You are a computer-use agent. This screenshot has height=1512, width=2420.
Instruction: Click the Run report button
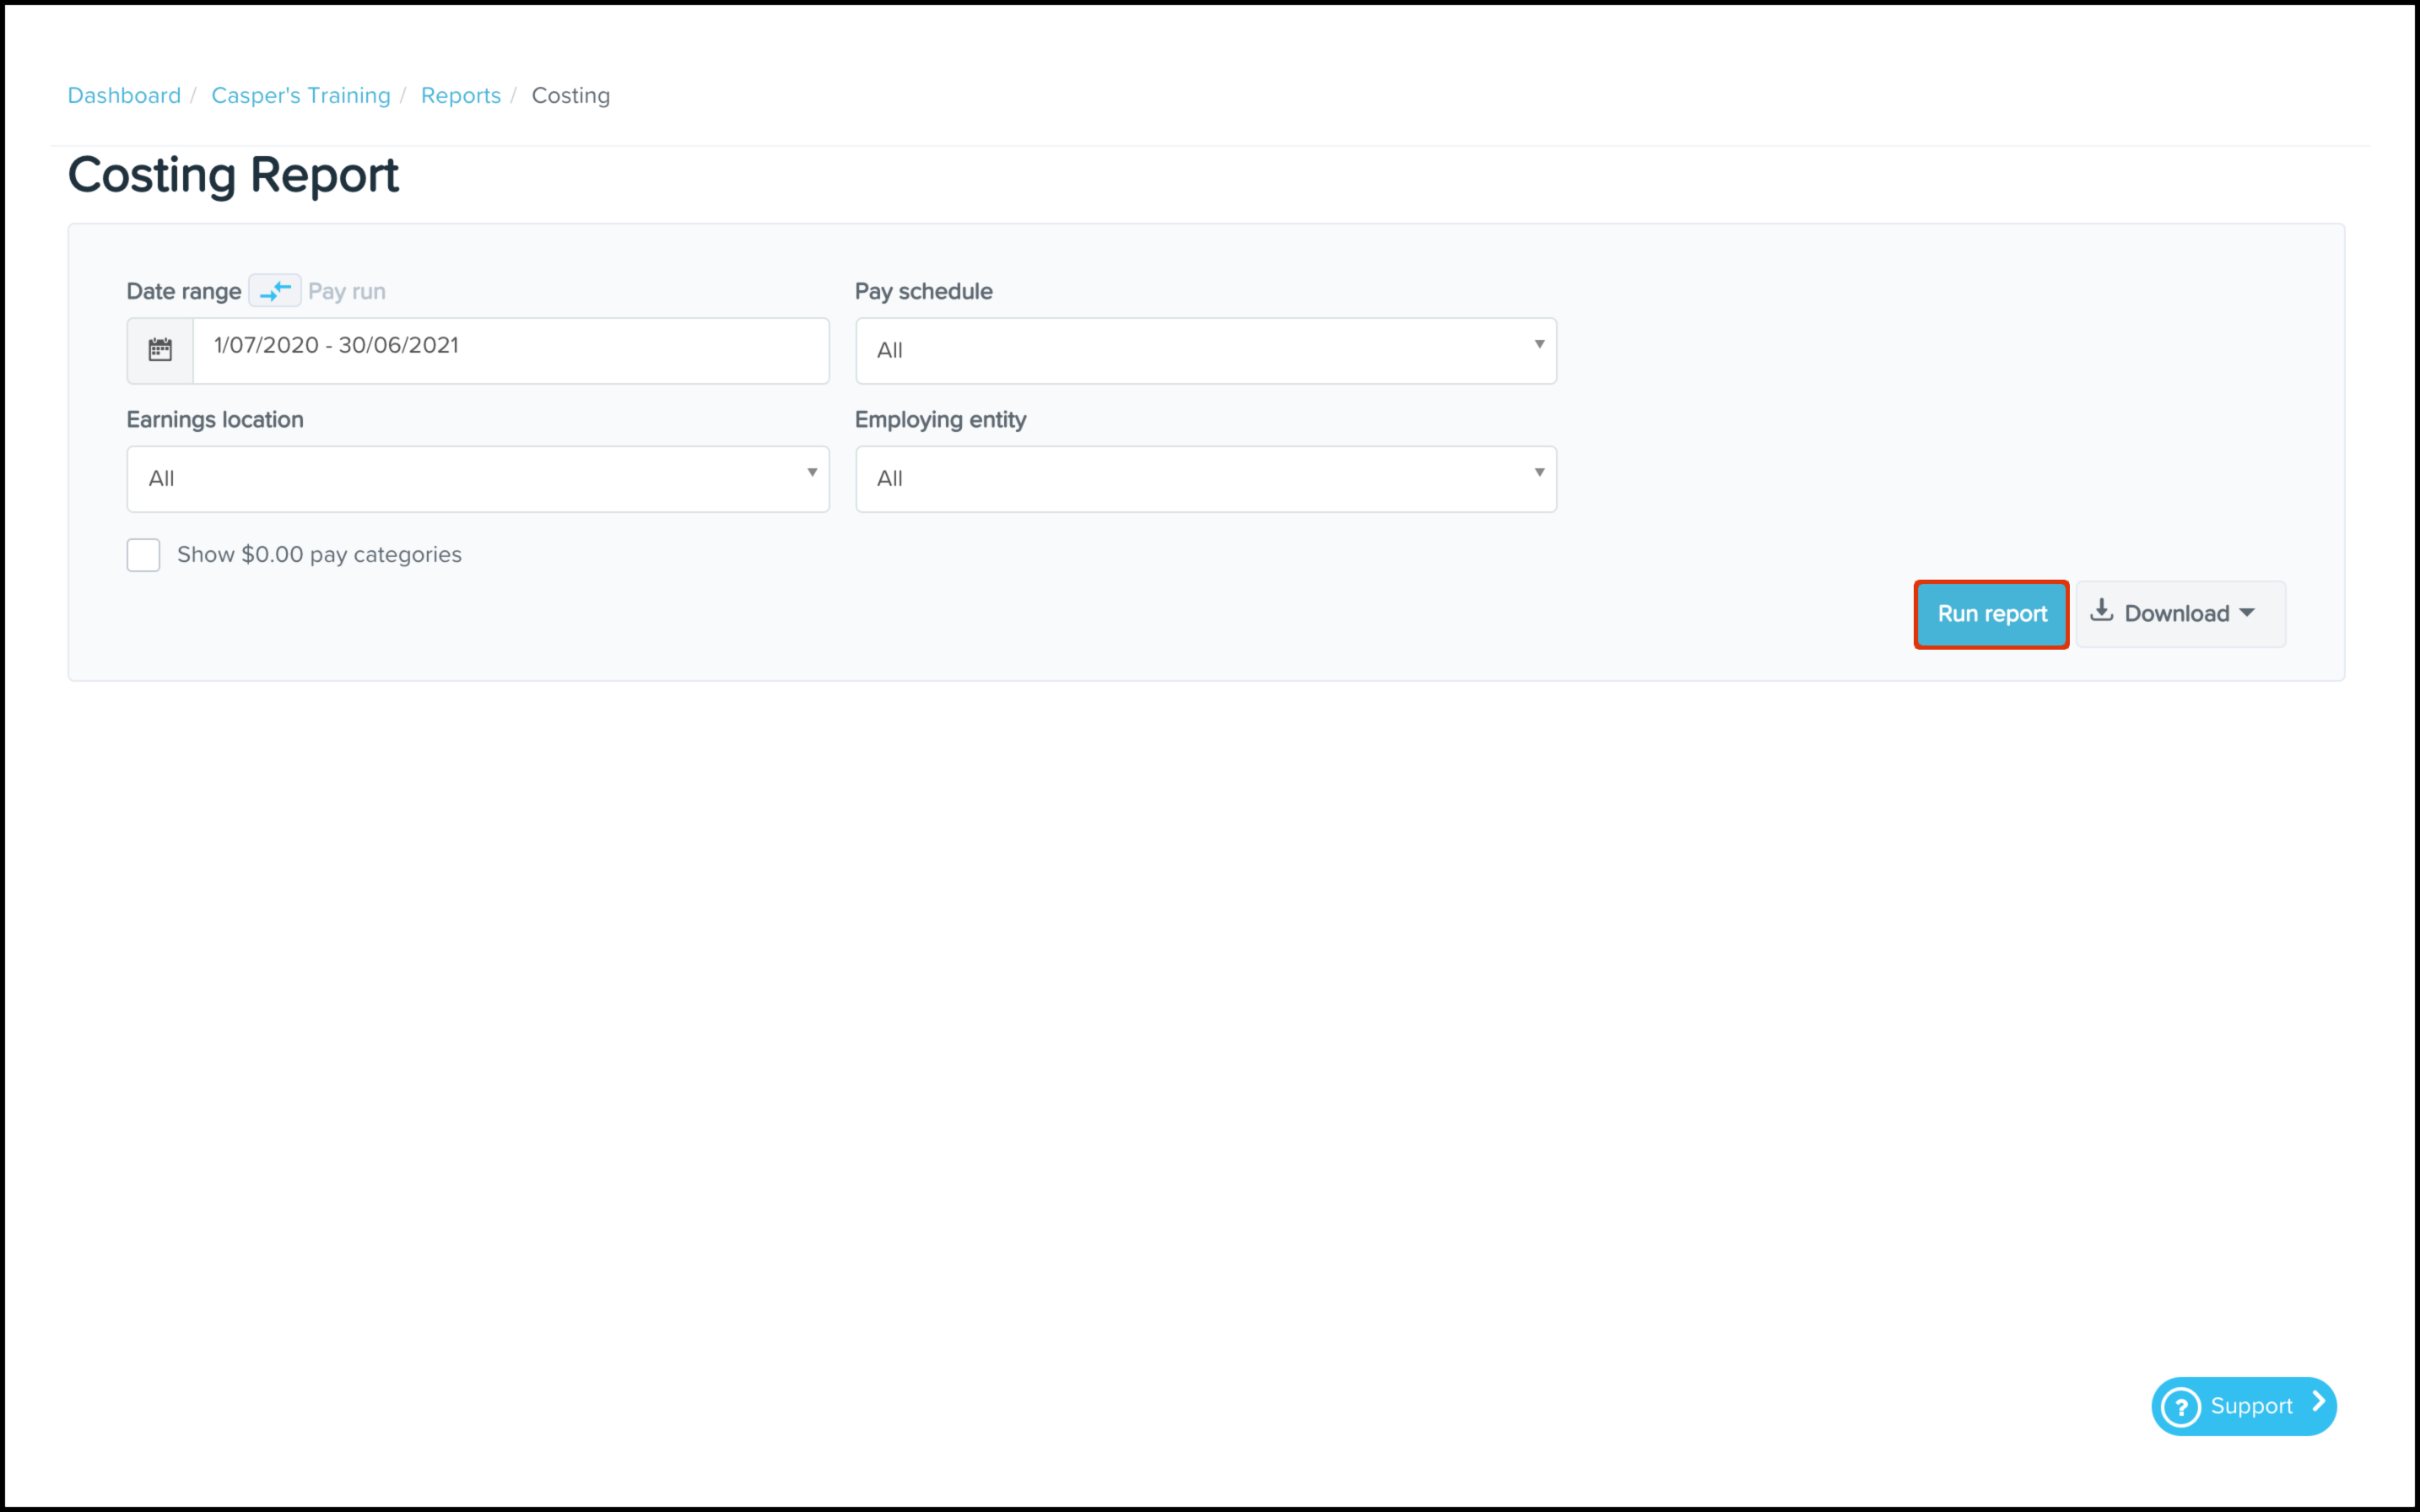1991,614
